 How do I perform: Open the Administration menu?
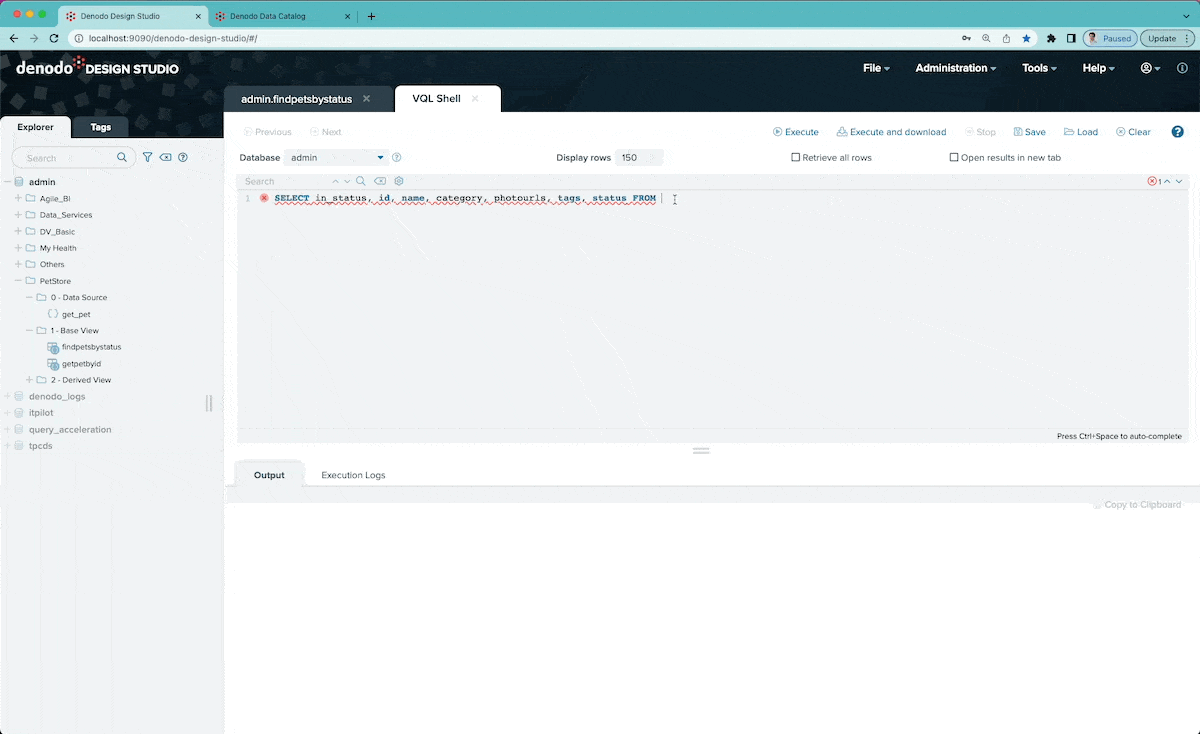[956, 68]
